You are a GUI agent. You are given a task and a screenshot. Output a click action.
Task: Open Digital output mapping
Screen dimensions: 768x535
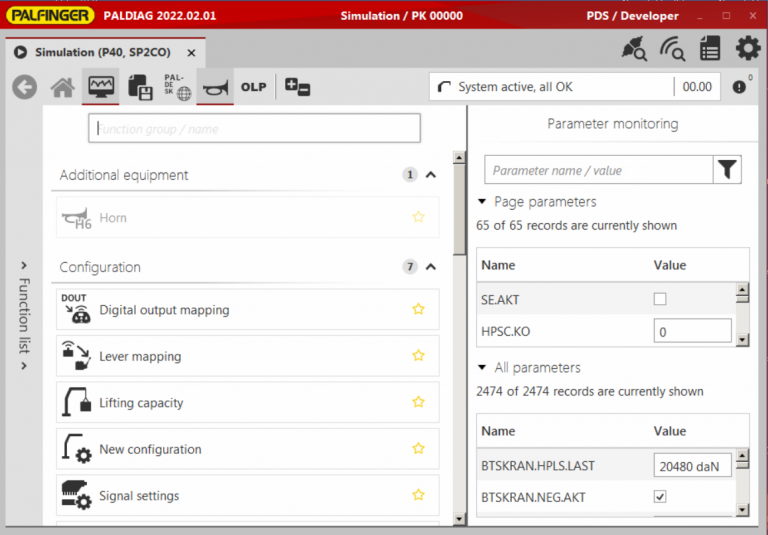164,310
